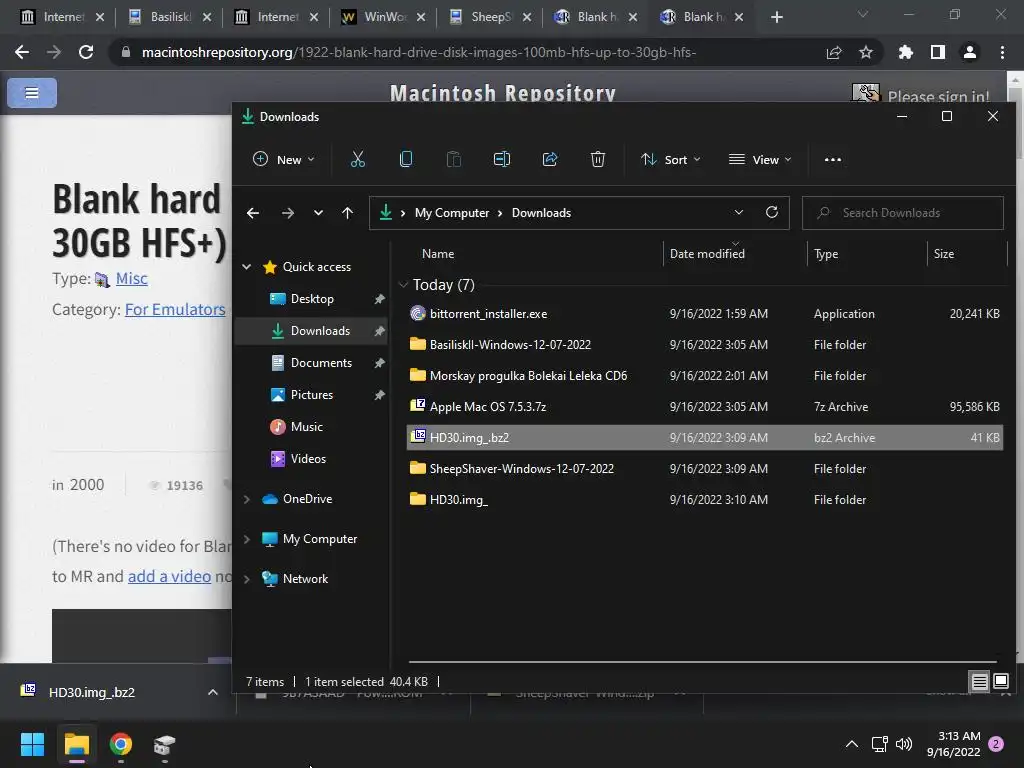Go up one folder level in Explorer
This screenshot has width=1024, height=768.
[347, 213]
